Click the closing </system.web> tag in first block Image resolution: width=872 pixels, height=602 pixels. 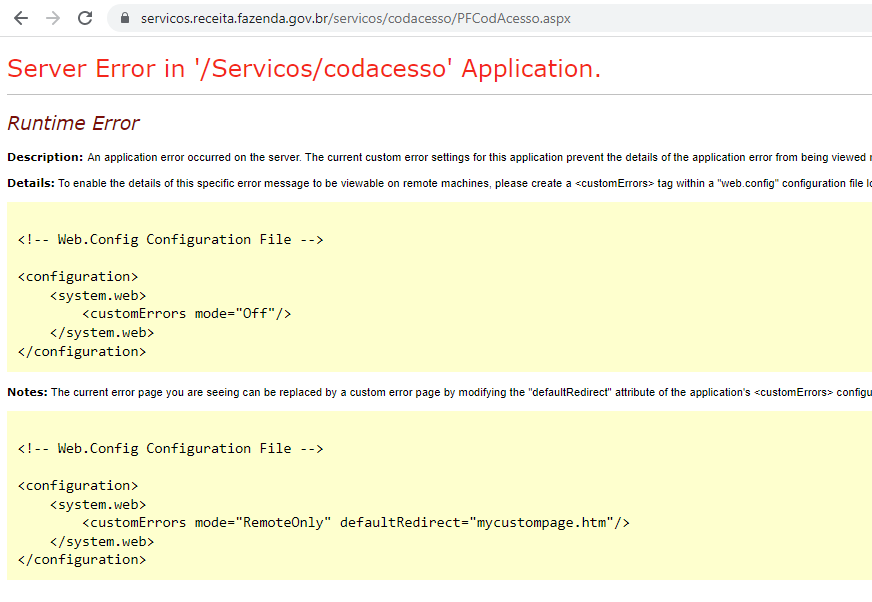click(x=102, y=333)
